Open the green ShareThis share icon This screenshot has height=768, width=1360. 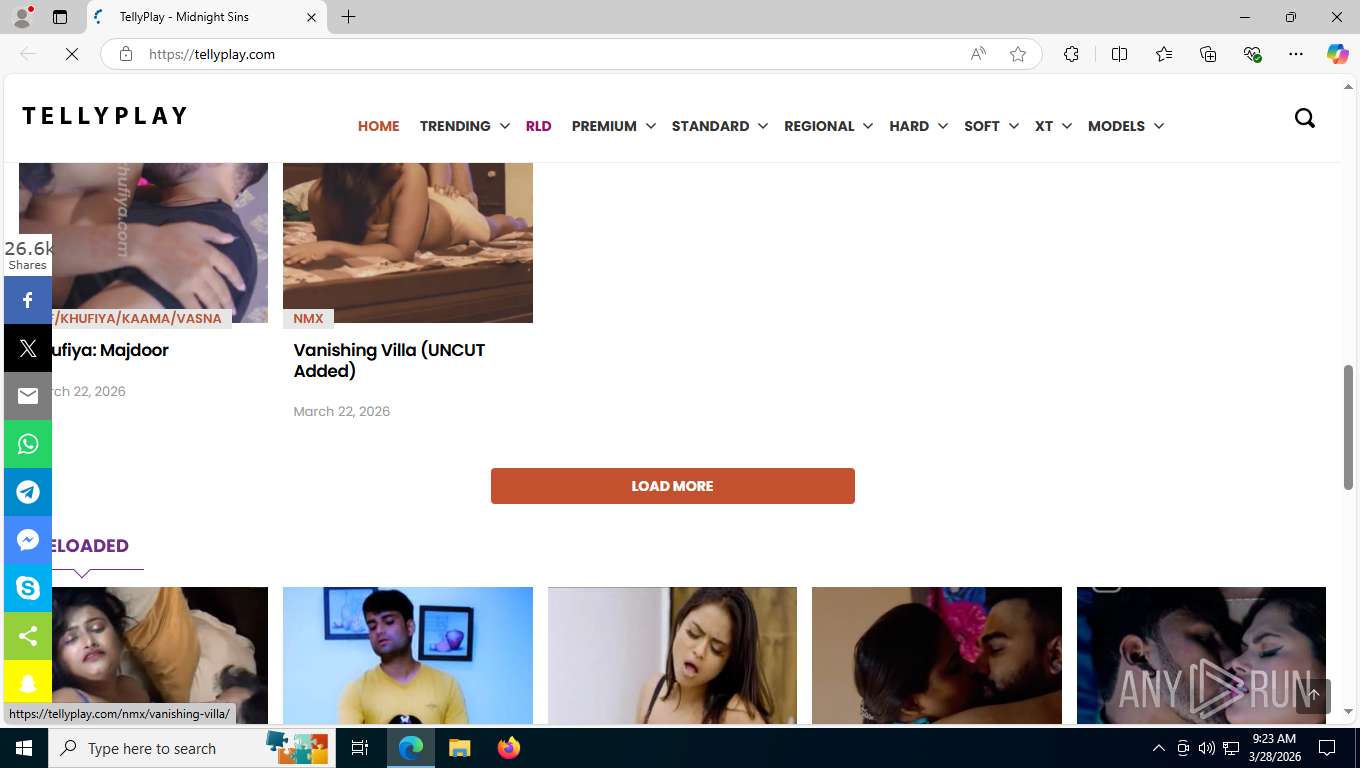coord(28,636)
